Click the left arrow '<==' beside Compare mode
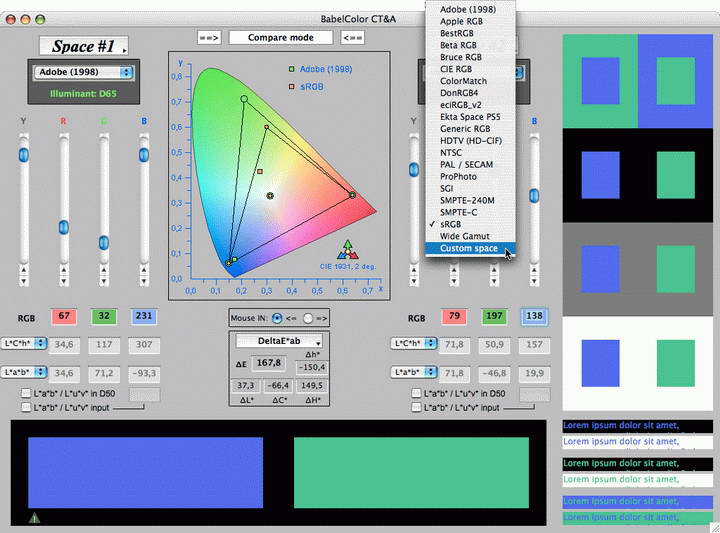Screen dimensions: 720x533 pyautogui.click(x=353, y=38)
